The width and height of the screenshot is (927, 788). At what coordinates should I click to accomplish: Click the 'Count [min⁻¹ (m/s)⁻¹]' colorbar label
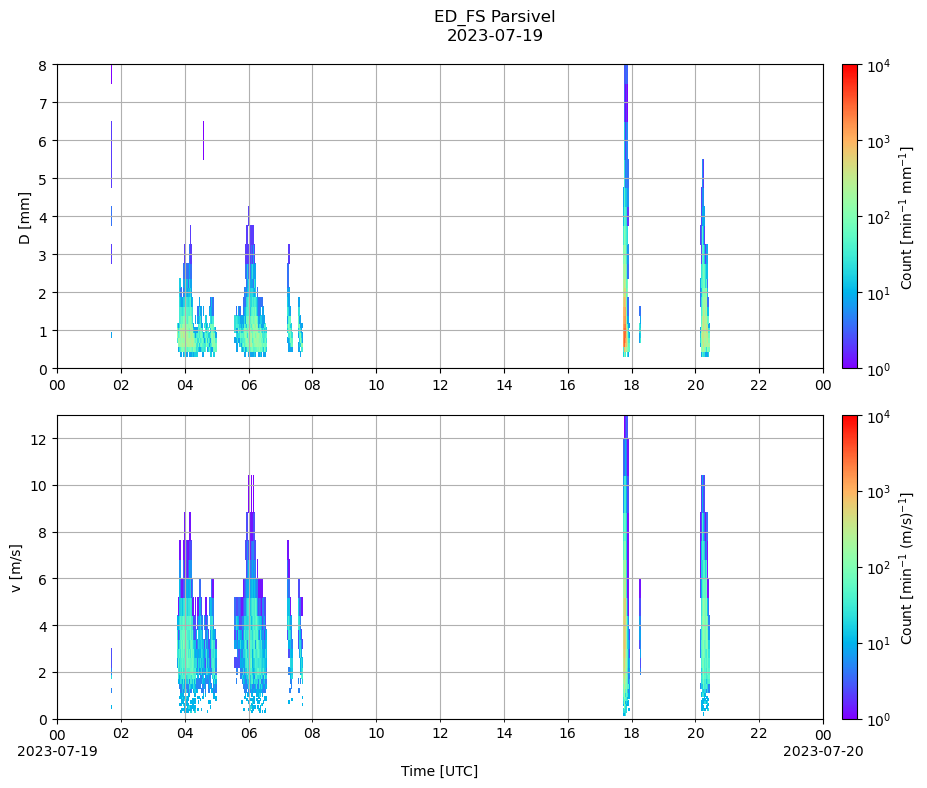point(906,568)
